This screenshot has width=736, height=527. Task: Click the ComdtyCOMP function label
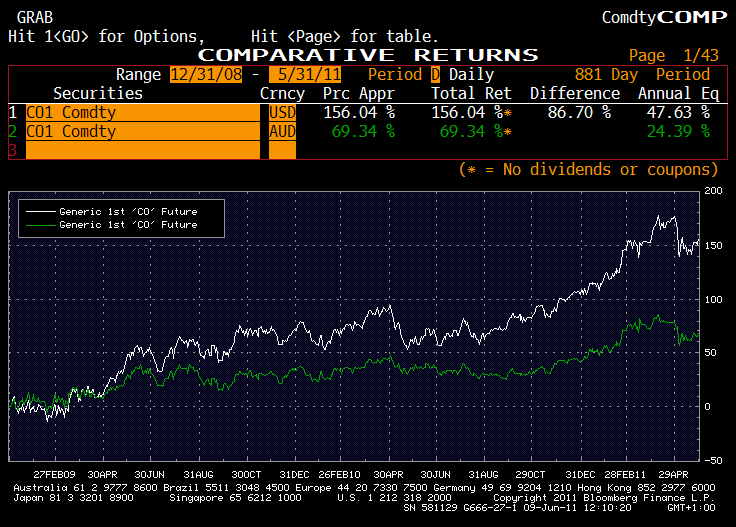665,17
